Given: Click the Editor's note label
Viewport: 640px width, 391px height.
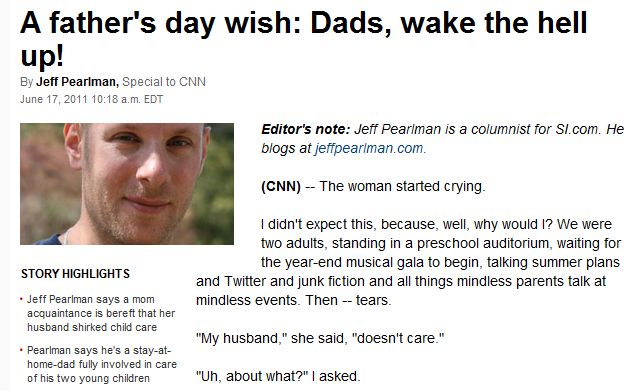Looking at the screenshot, I should click(306, 129).
